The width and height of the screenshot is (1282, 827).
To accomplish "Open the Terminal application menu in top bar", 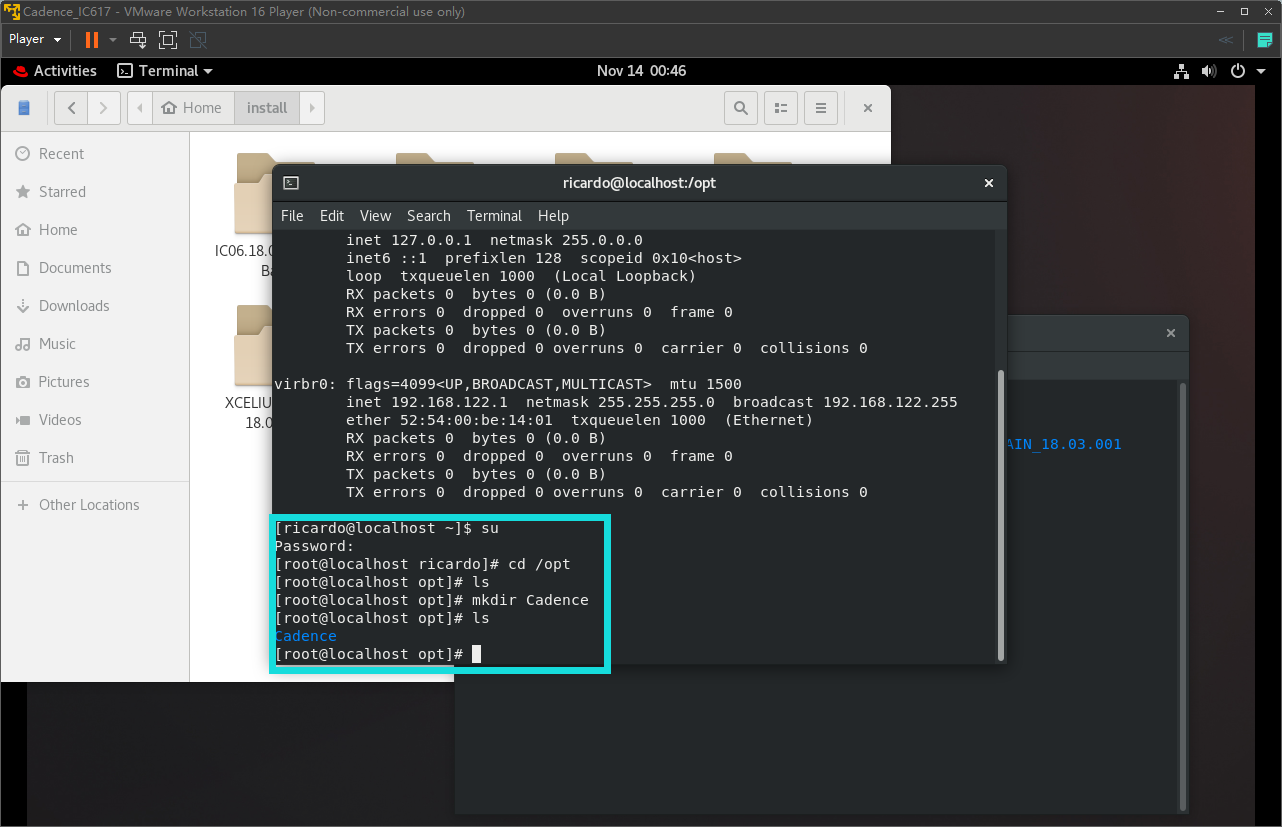I will [x=165, y=71].
